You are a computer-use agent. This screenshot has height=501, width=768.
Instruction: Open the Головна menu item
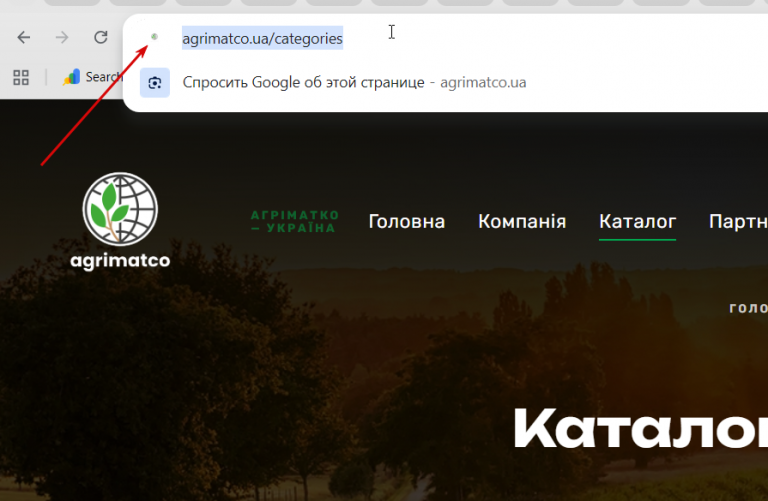point(407,222)
